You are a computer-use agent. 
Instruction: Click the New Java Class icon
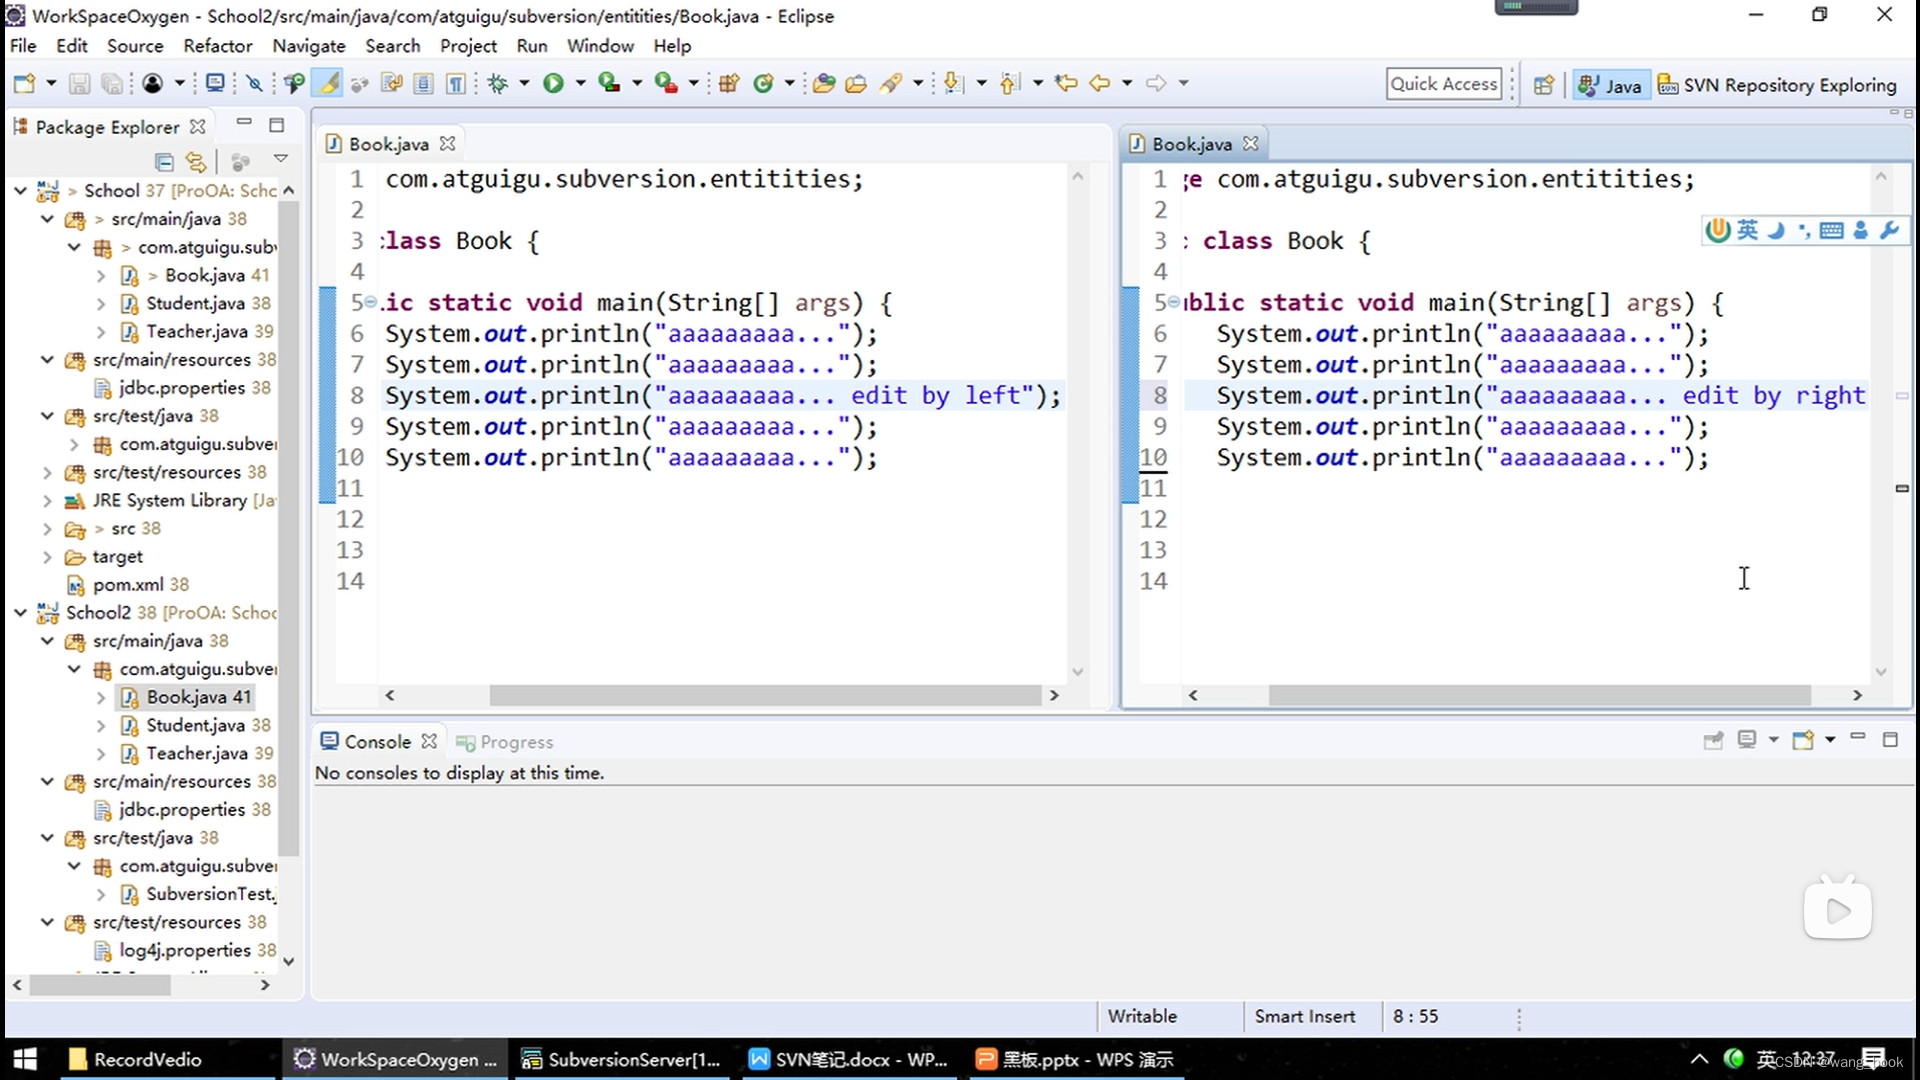point(764,84)
